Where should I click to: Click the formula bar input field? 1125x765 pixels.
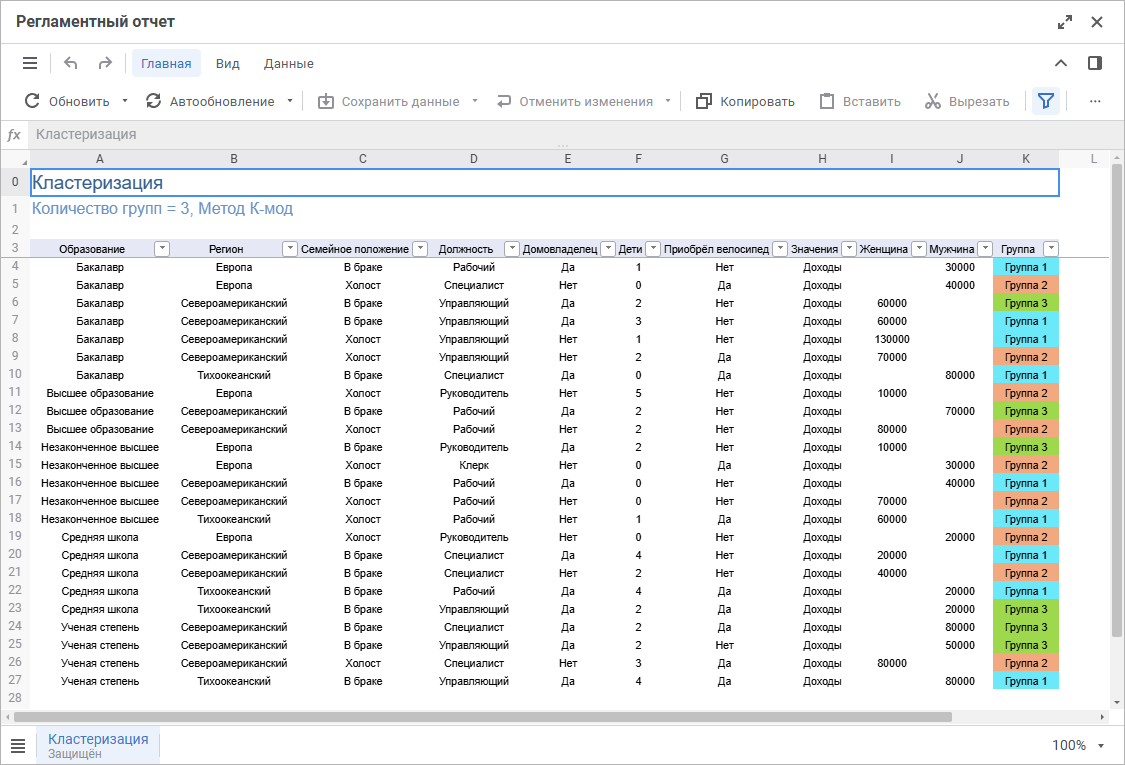click(574, 134)
